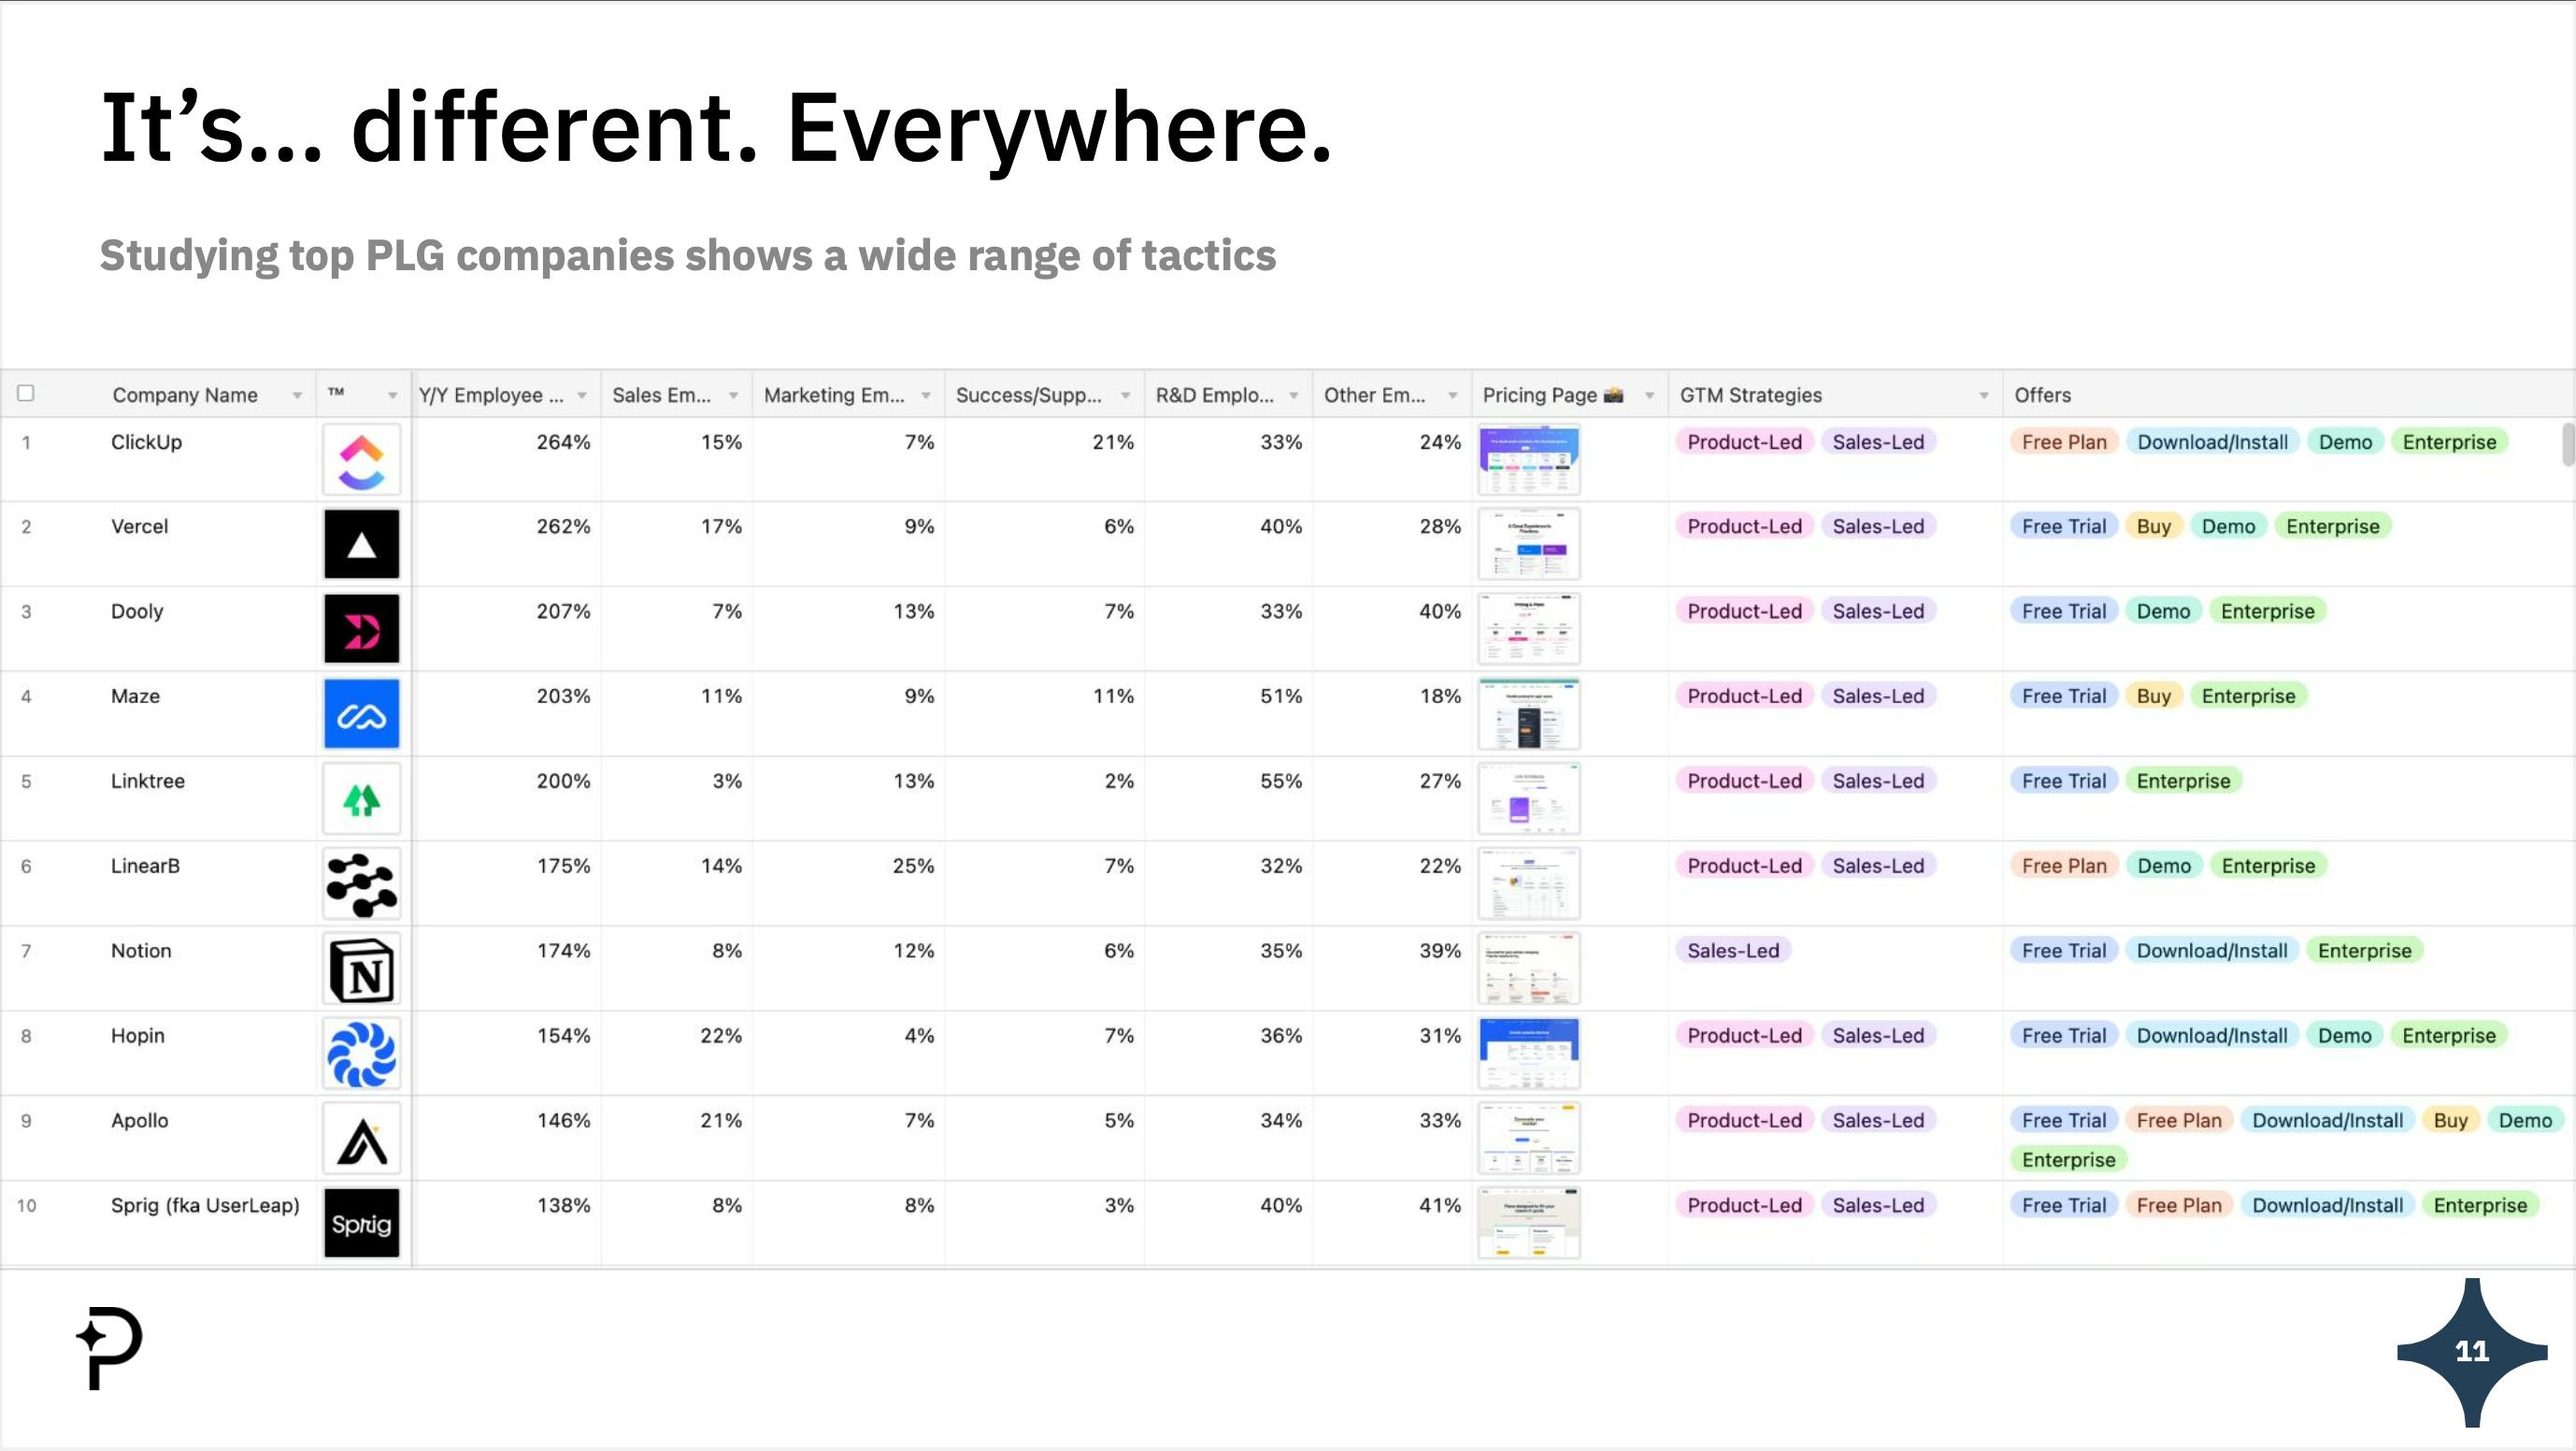Click the Maze logo icon
The image size is (2576, 1451).
(x=361, y=714)
